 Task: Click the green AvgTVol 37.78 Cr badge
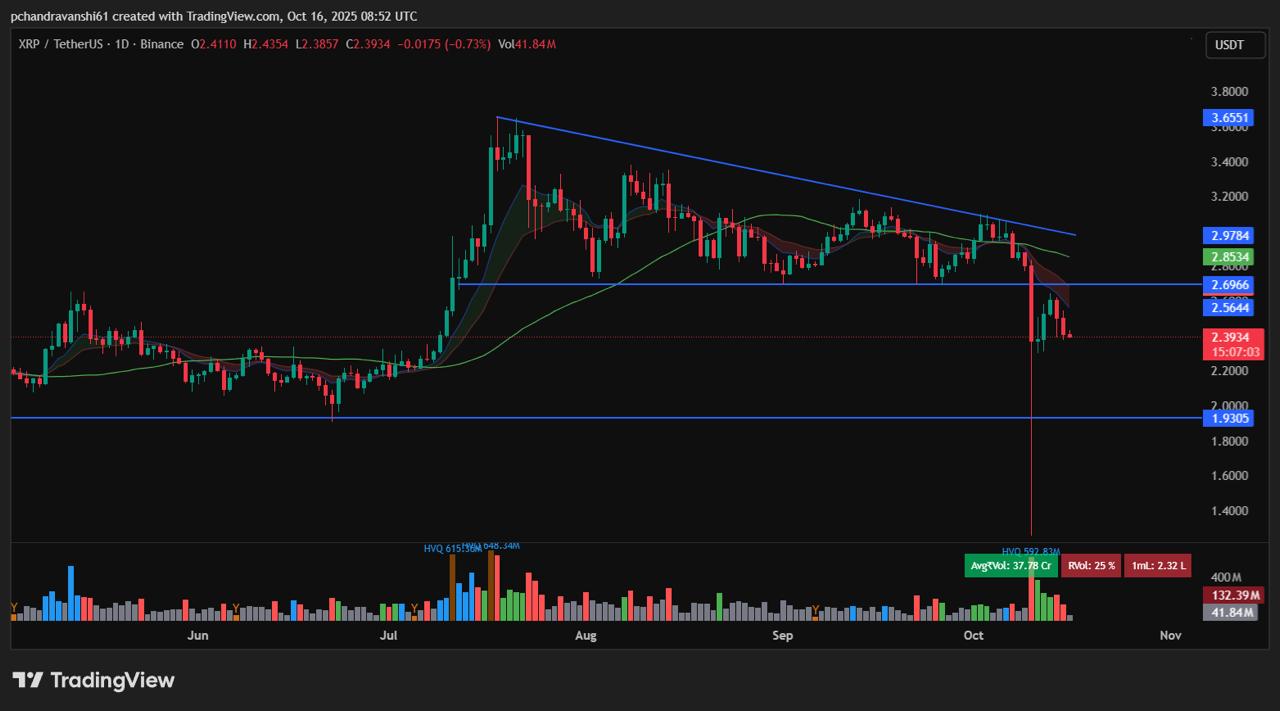point(1010,566)
